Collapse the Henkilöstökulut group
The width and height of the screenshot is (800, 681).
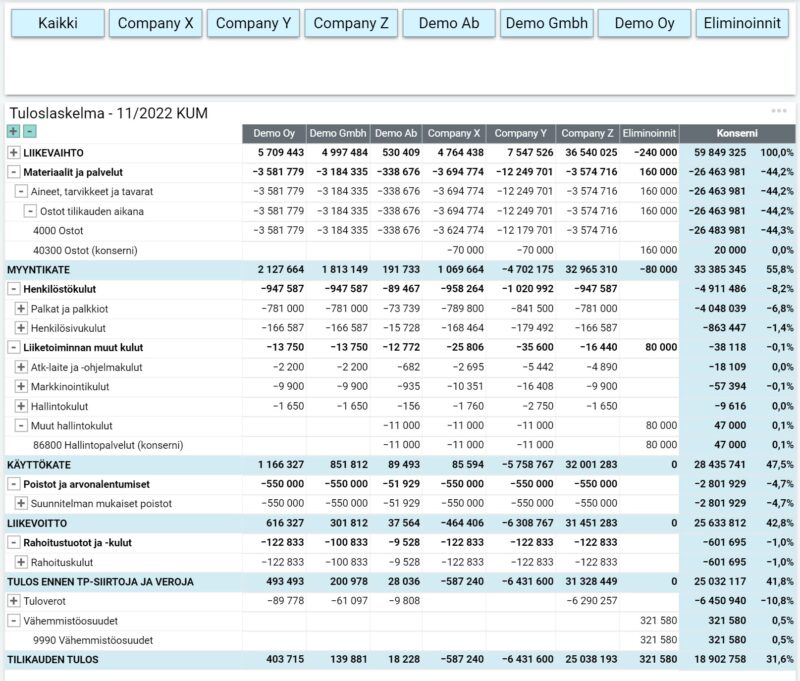pyautogui.click(x=13, y=289)
